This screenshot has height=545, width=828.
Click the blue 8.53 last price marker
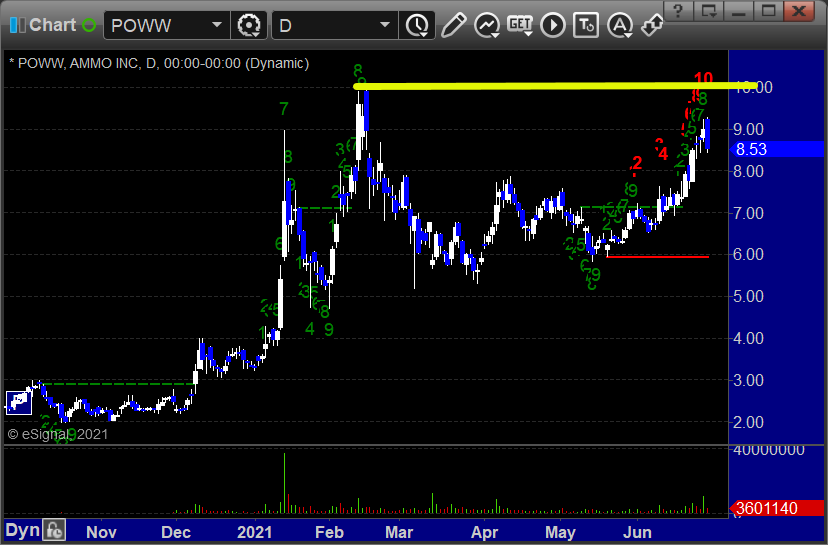coord(776,149)
